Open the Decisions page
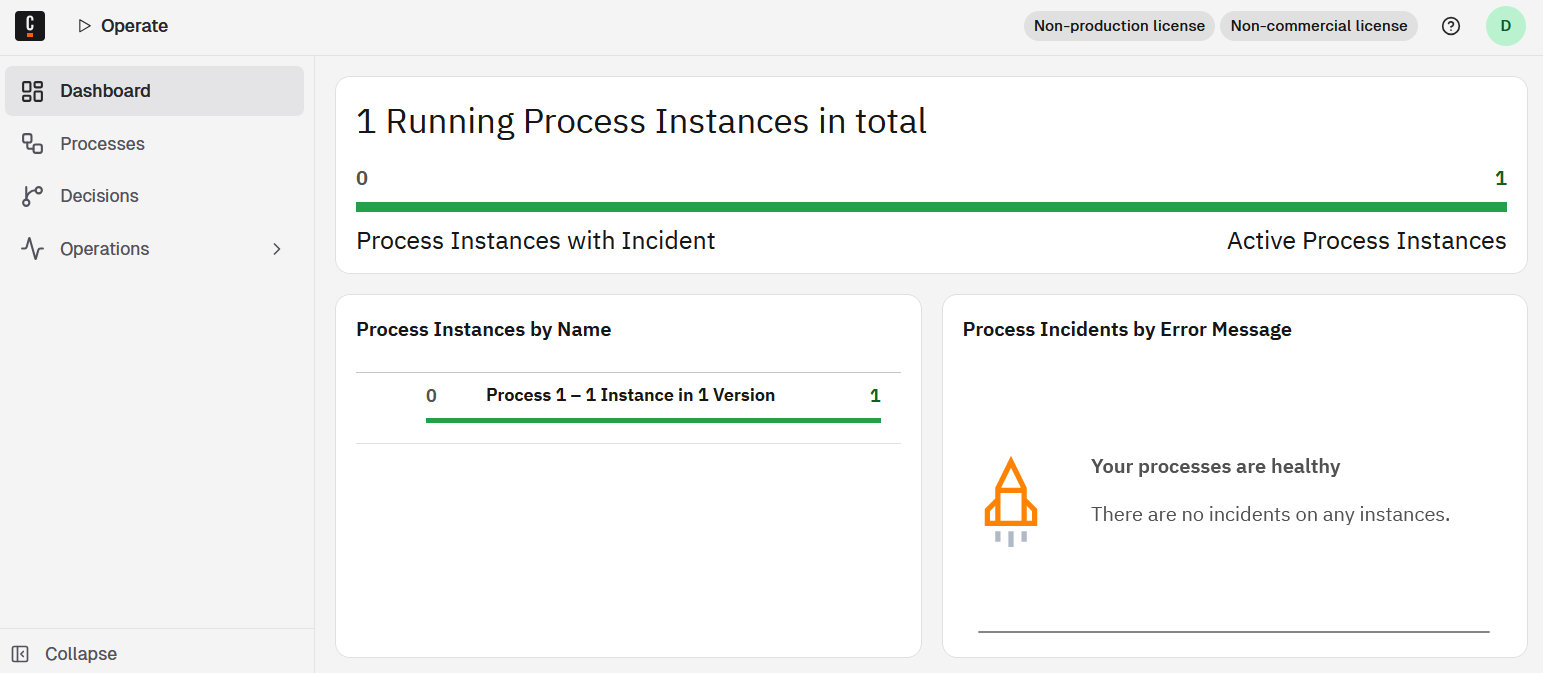The width and height of the screenshot is (1543, 673). coord(154,196)
